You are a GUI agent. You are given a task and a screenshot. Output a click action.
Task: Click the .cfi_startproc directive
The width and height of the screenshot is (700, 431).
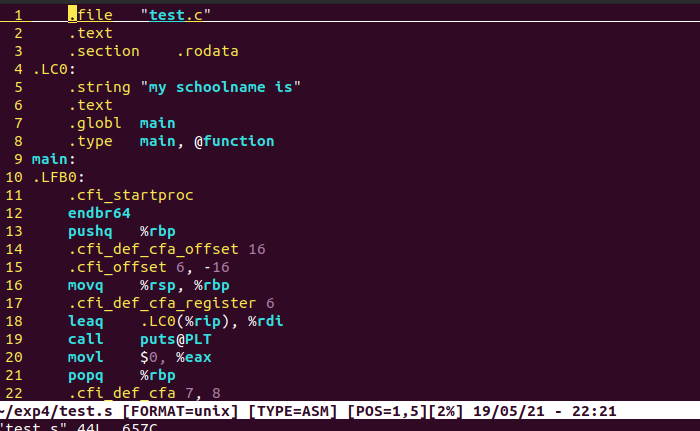click(130, 195)
